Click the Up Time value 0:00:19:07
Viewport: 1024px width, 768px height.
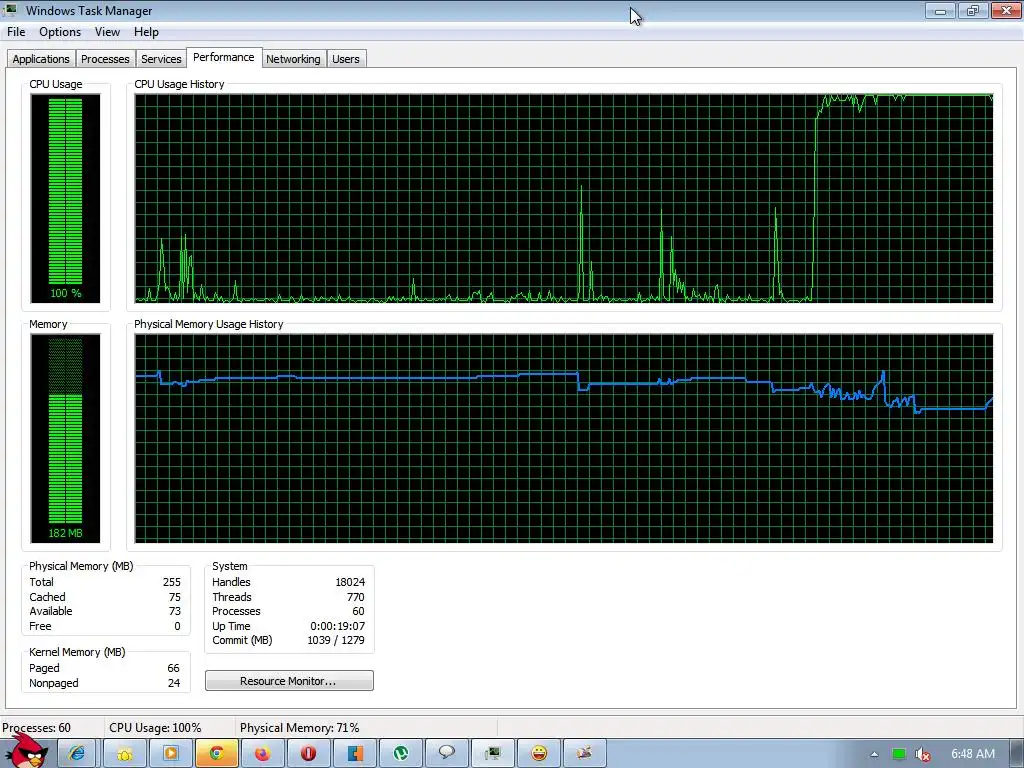tap(338, 626)
